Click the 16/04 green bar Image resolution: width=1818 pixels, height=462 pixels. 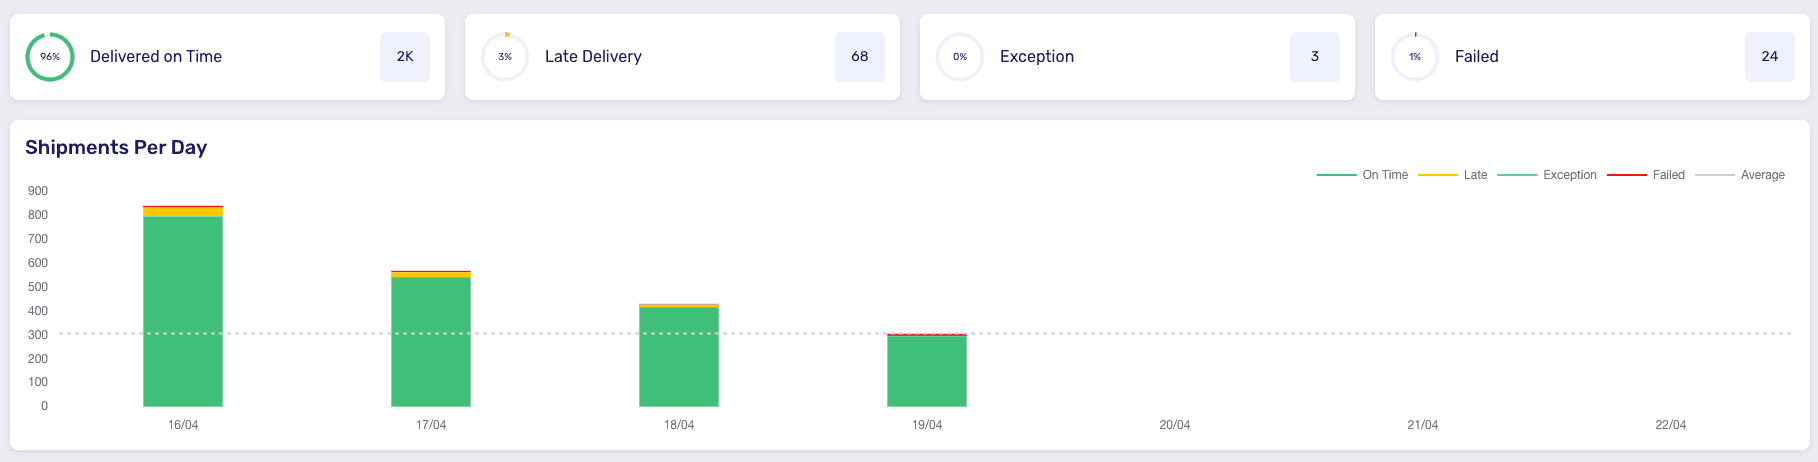[x=183, y=311]
